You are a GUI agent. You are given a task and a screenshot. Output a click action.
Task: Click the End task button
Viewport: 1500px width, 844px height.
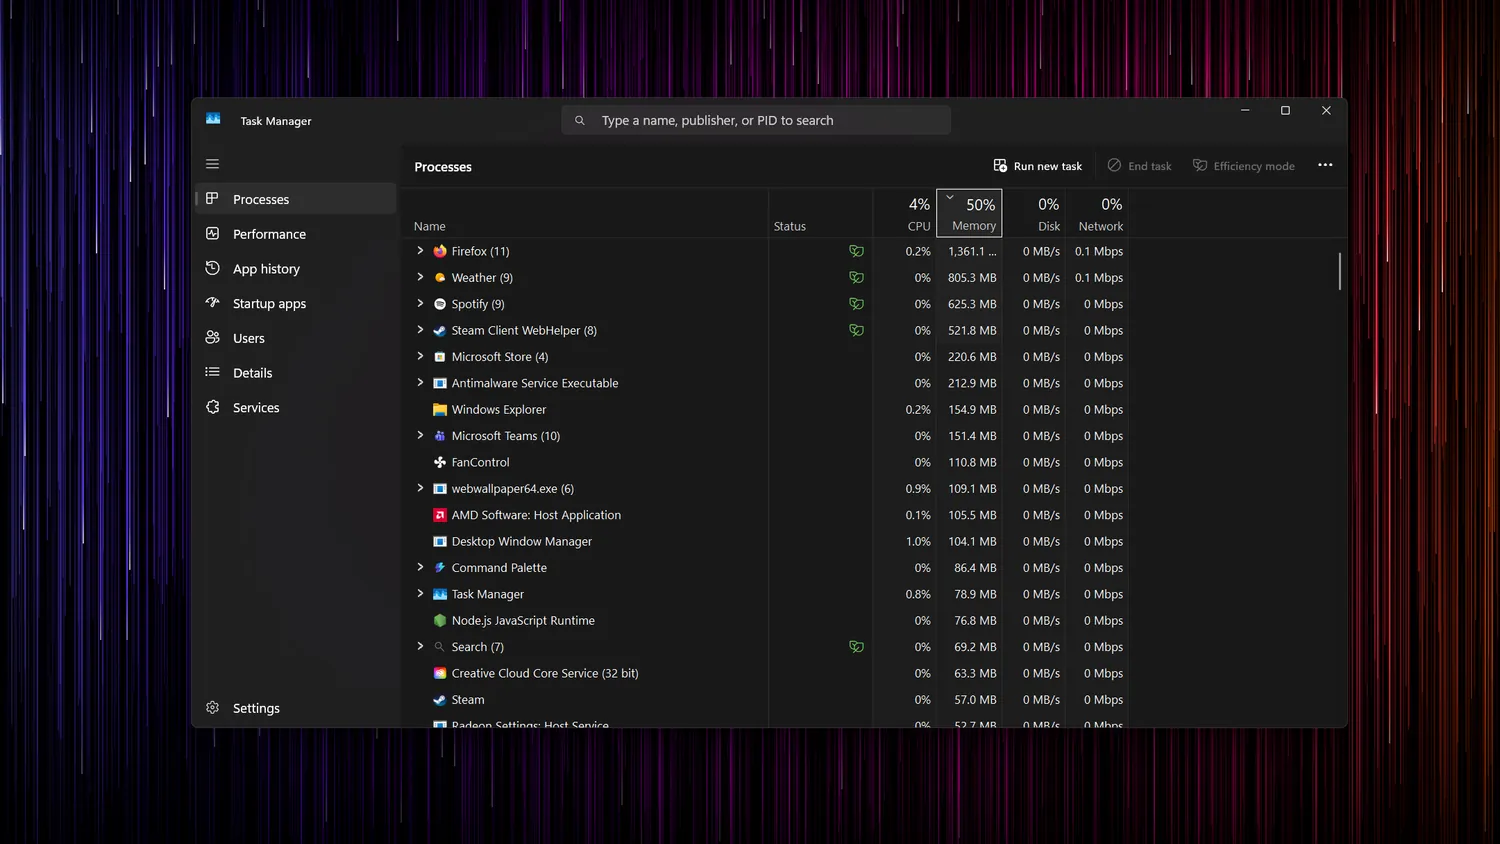point(1139,166)
